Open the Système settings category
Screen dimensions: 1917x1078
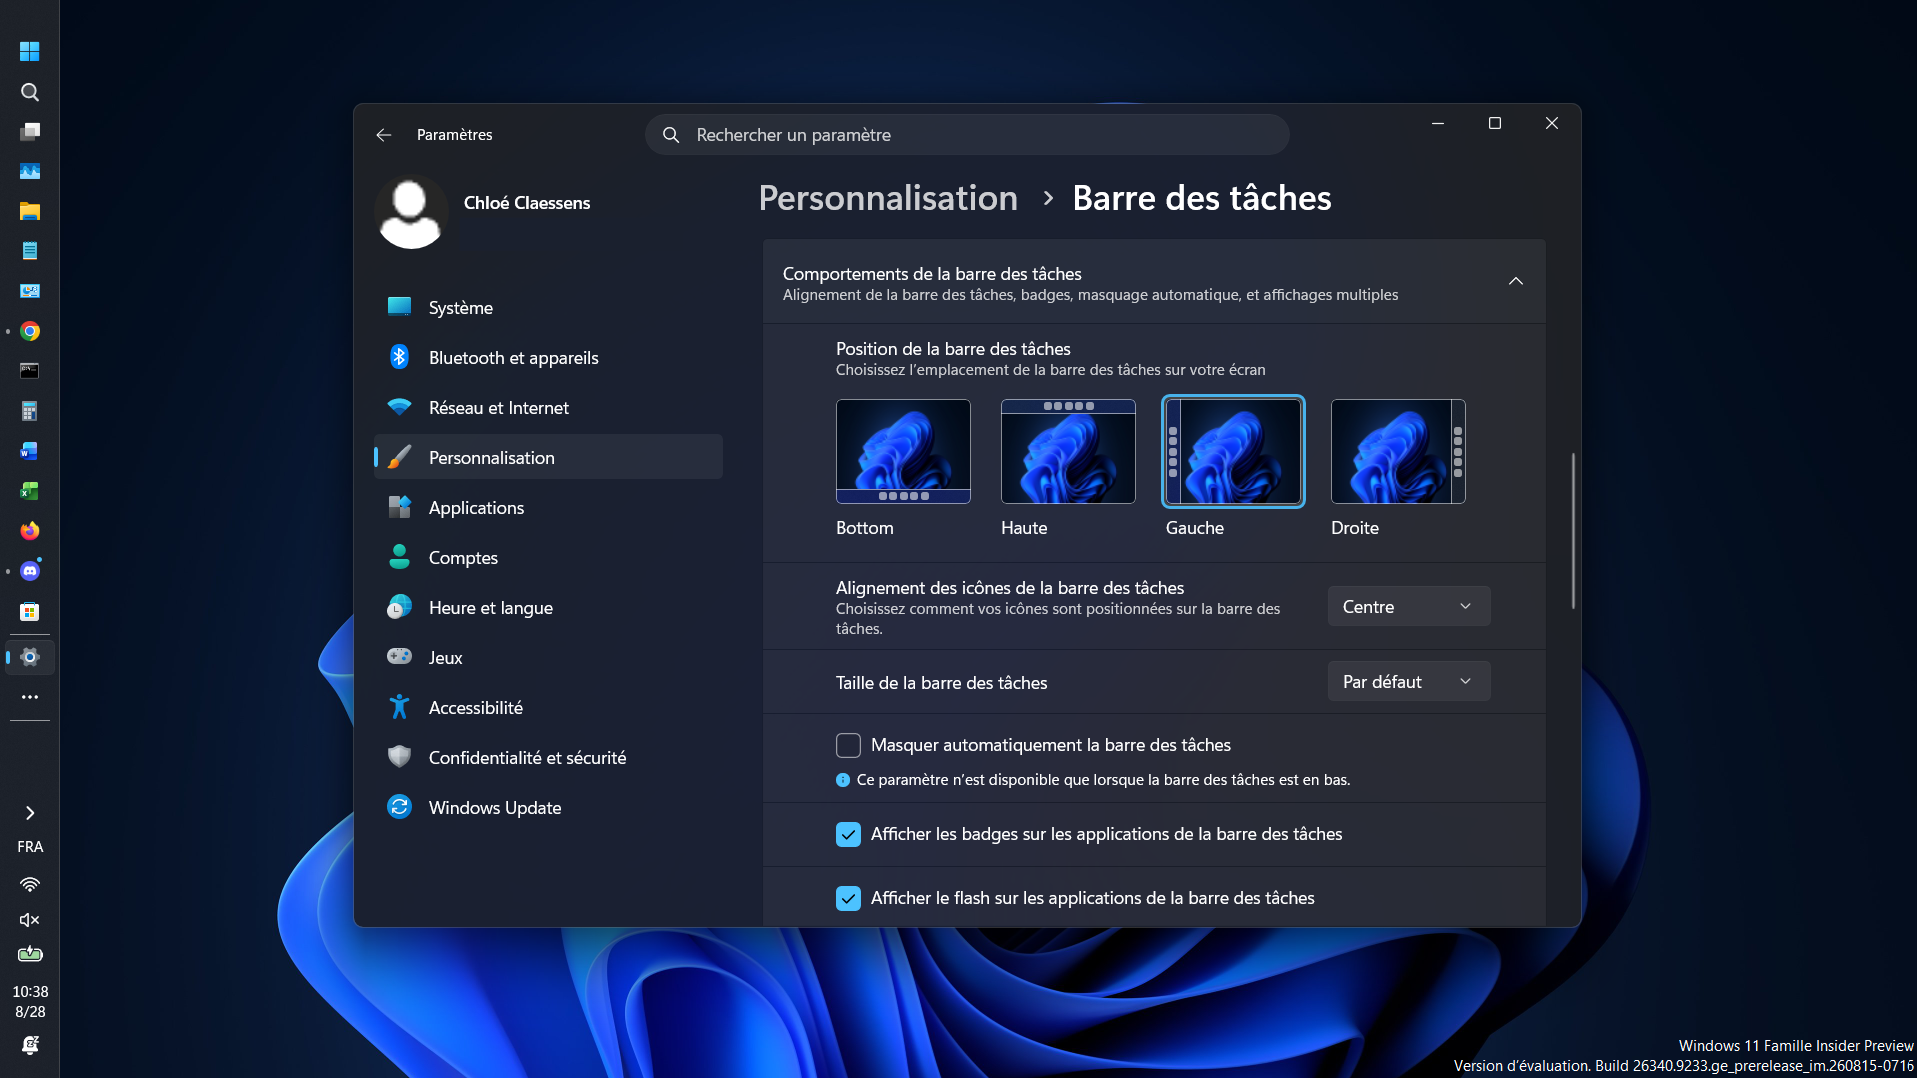pyautogui.click(x=548, y=307)
